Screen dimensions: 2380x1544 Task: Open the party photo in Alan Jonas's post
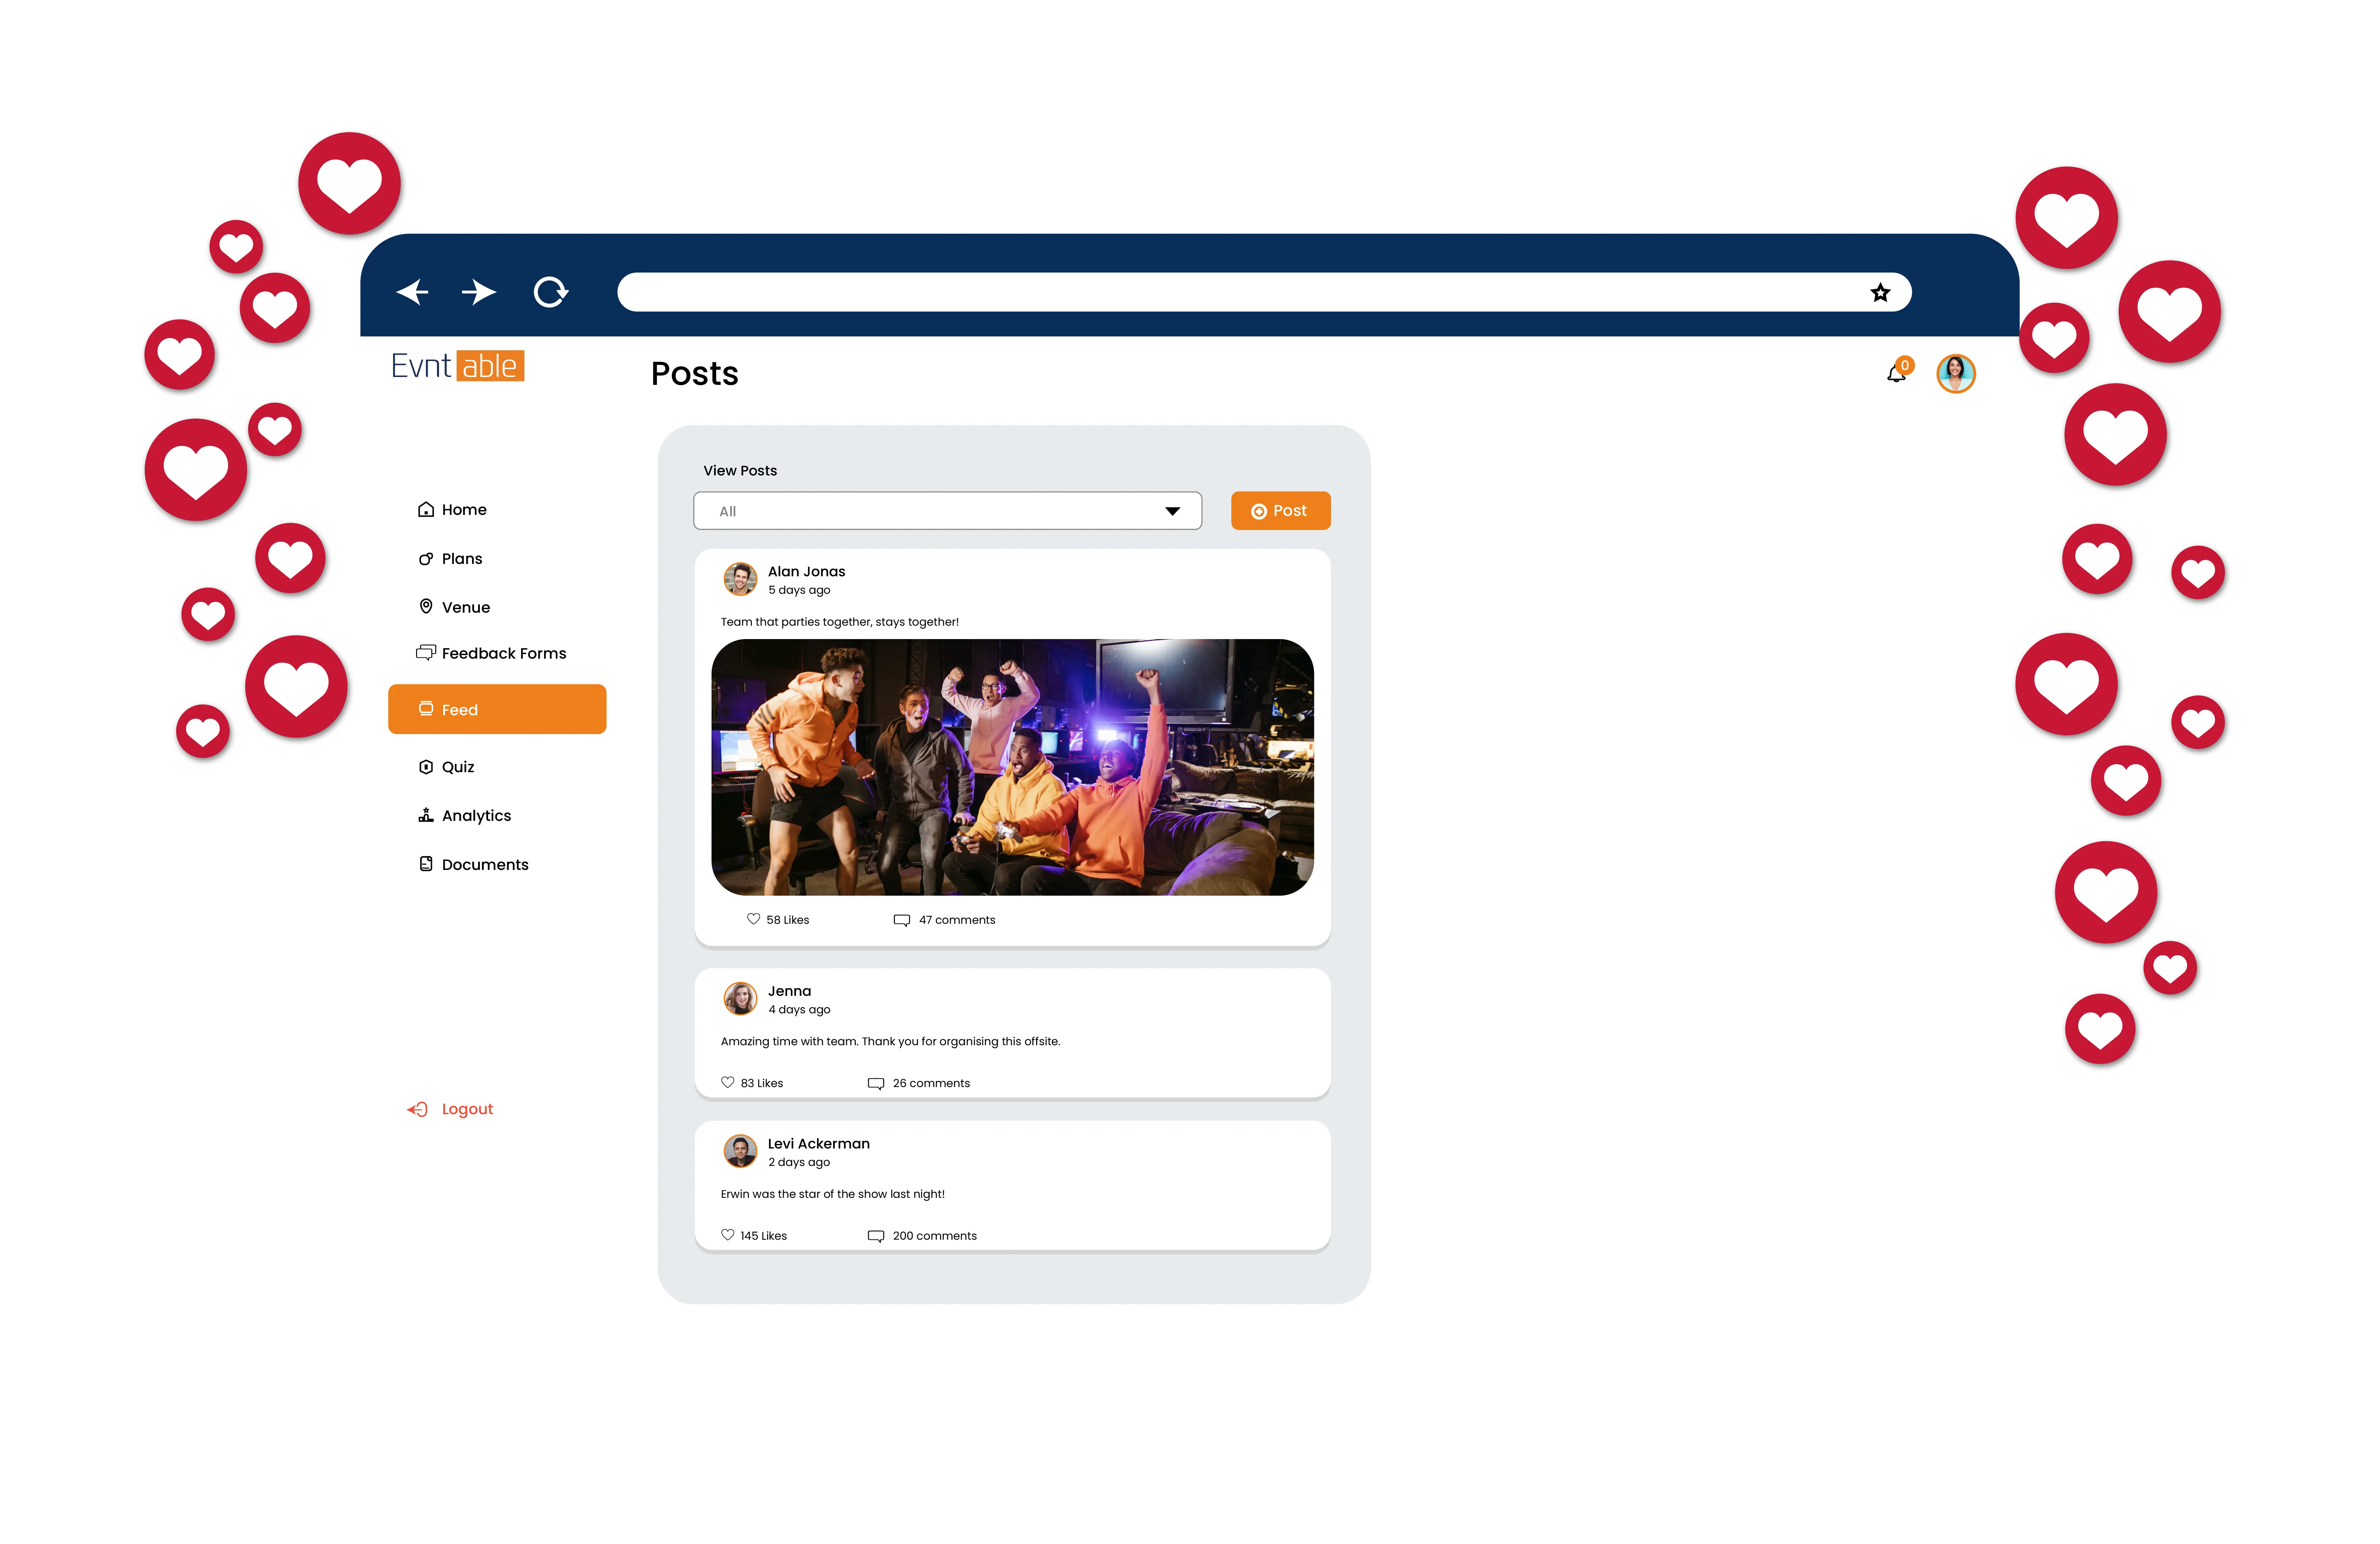pyautogui.click(x=1012, y=767)
